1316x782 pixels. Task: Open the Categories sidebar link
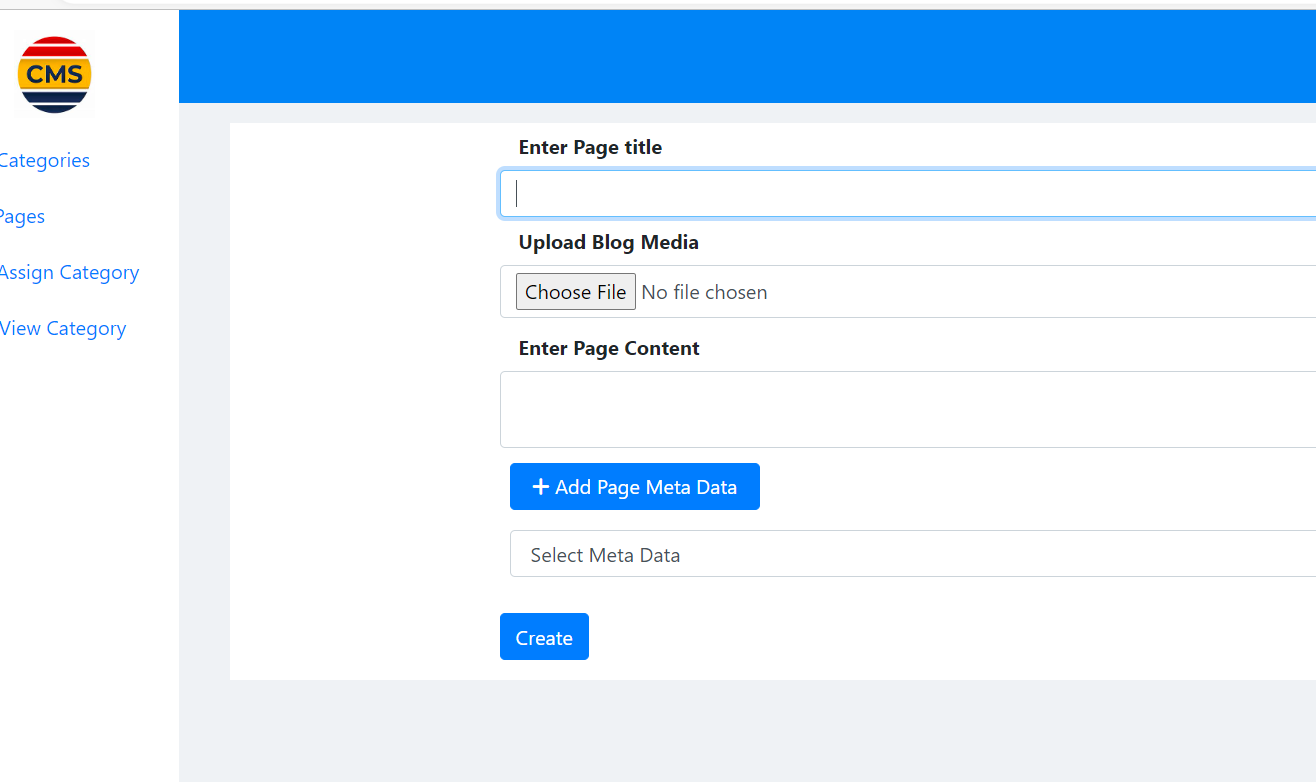point(45,160)
